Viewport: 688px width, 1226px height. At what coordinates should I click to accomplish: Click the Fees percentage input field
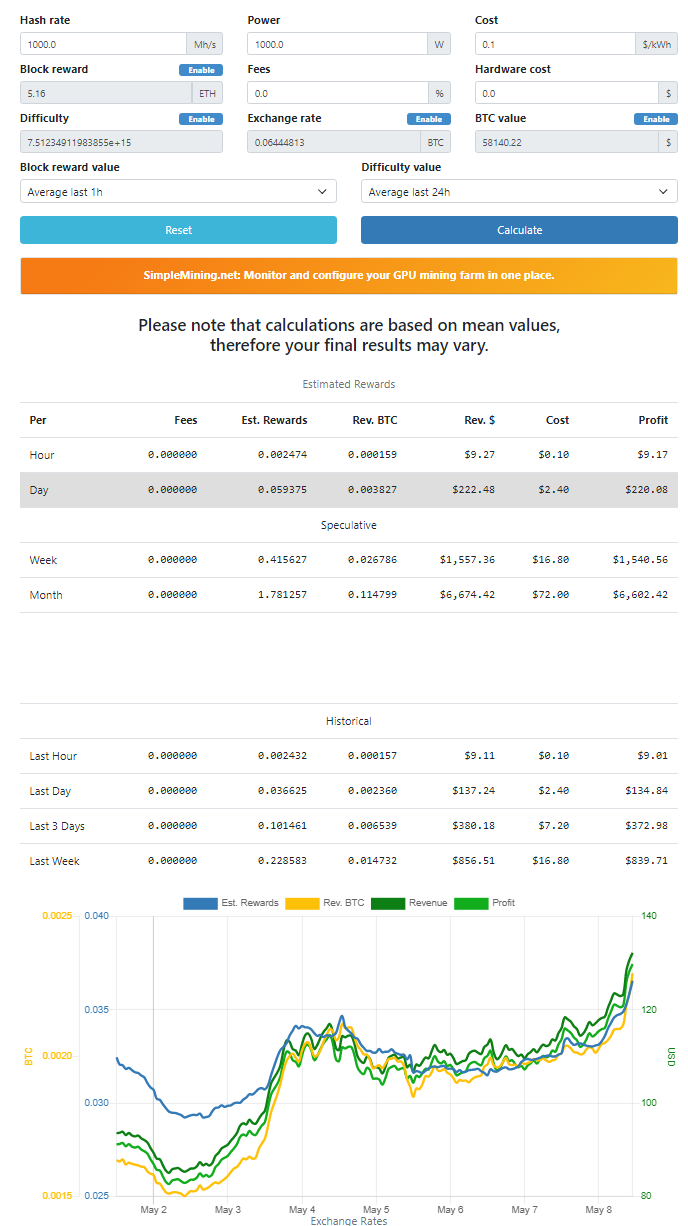338,93
